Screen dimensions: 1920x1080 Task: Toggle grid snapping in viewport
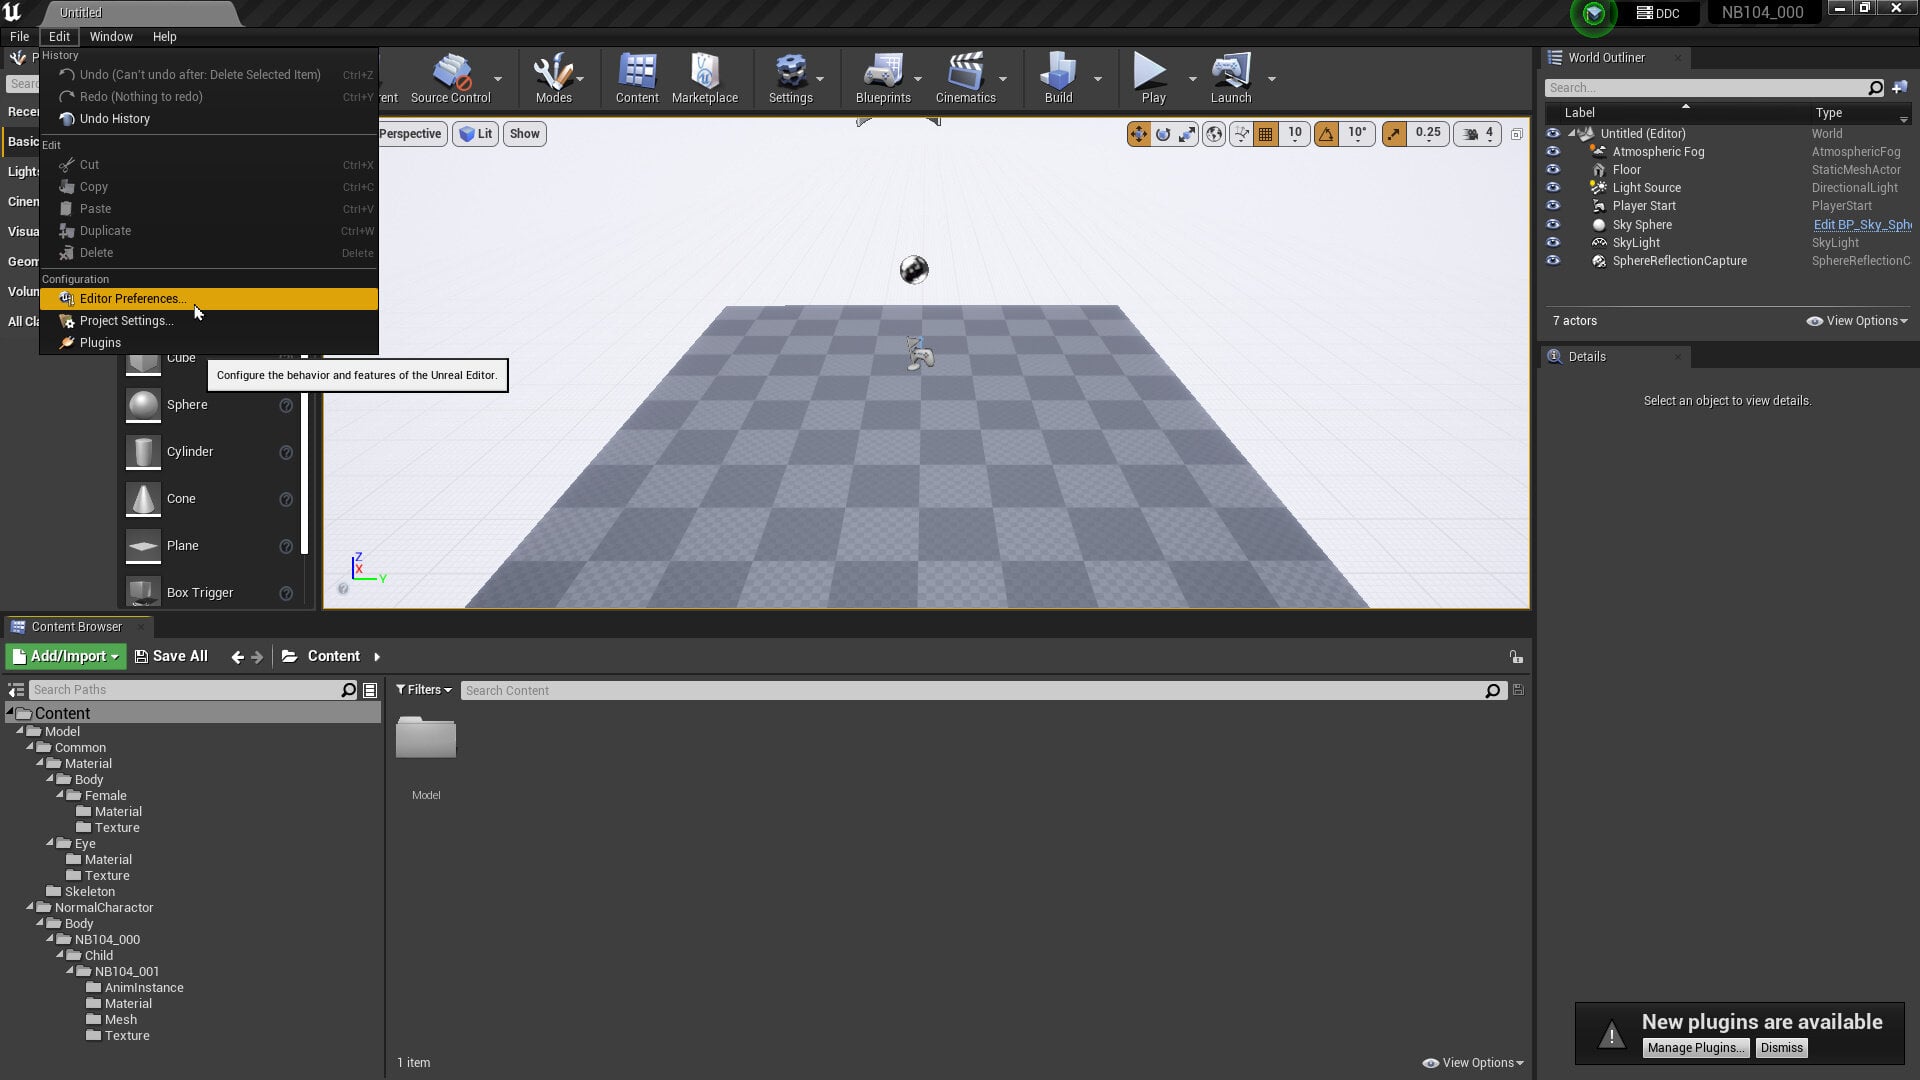click(x=1266, y=134)
